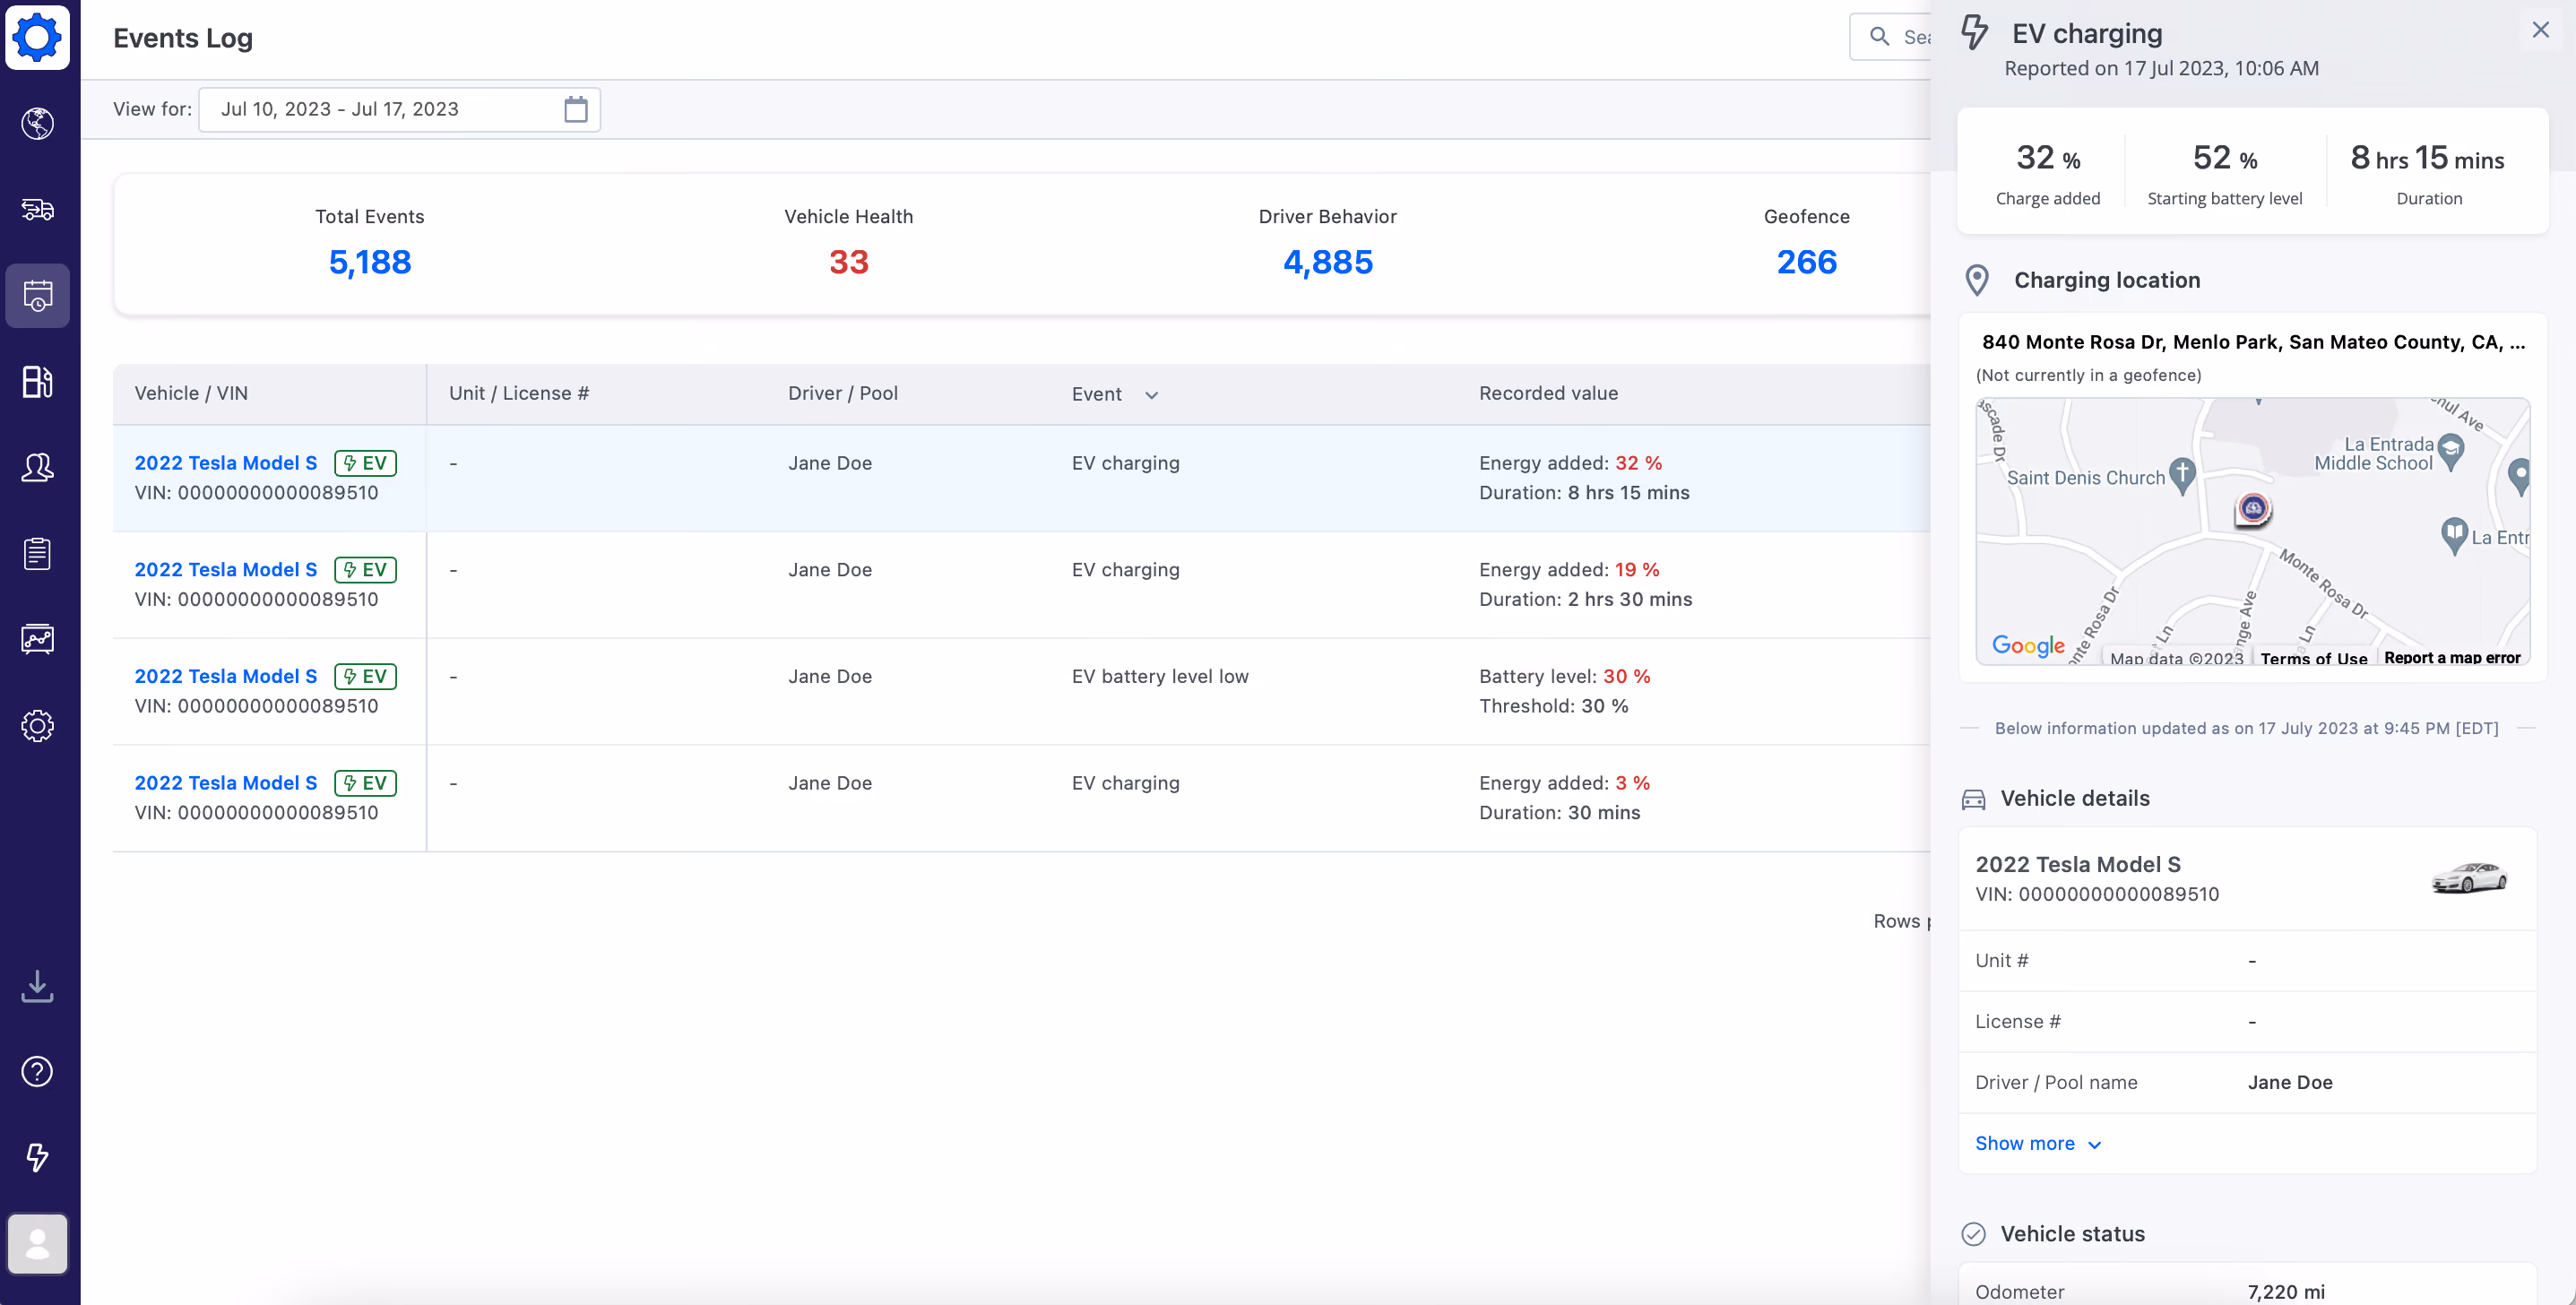Open the drivers people icon in sidebar
Image resolution: width=2576 pixels, height=1305 pixels.
coord(38,467)
